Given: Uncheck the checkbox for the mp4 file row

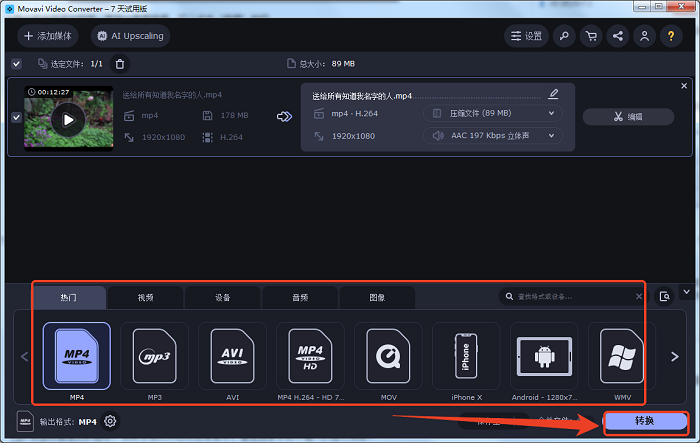Looking at the screenshot, I should 17,117.
